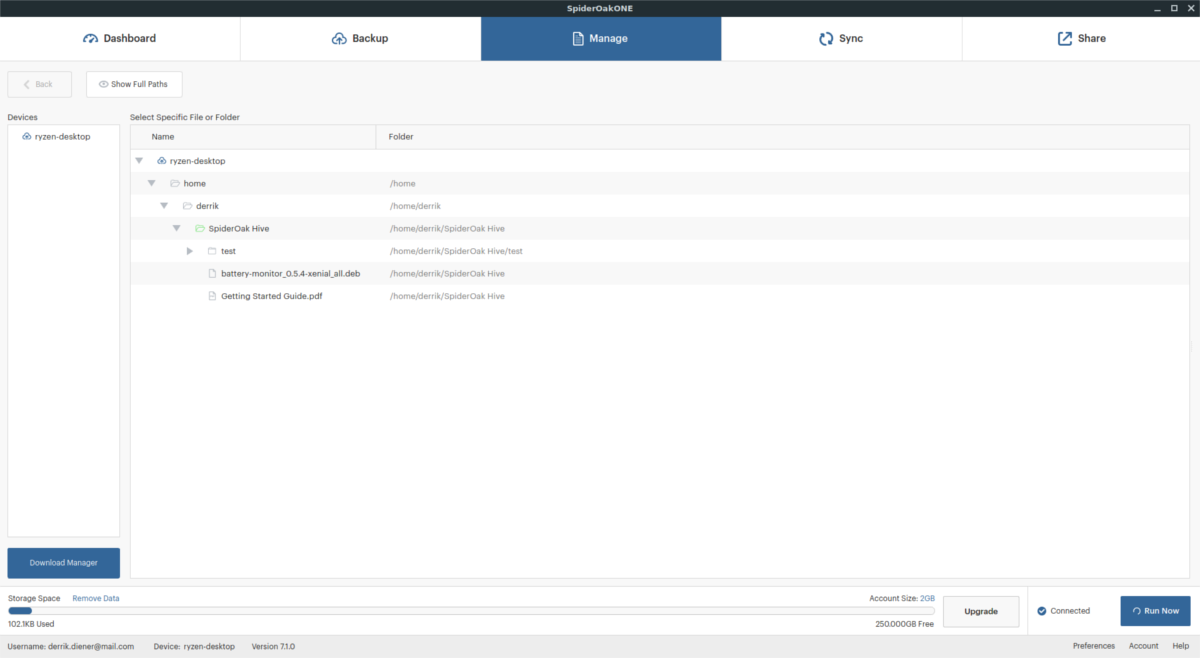
Task: Click the Back button
Action: [x=39, y=84]
